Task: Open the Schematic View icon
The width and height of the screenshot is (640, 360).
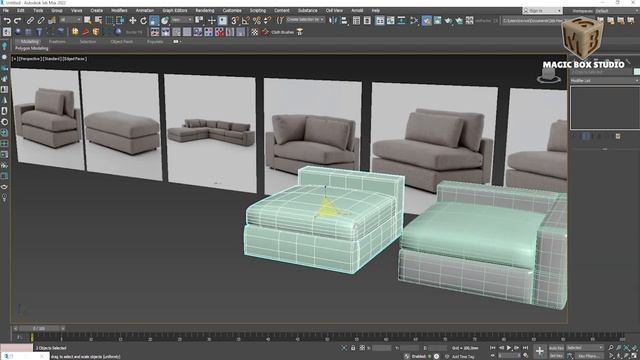Action: click(x=401, y=20)
